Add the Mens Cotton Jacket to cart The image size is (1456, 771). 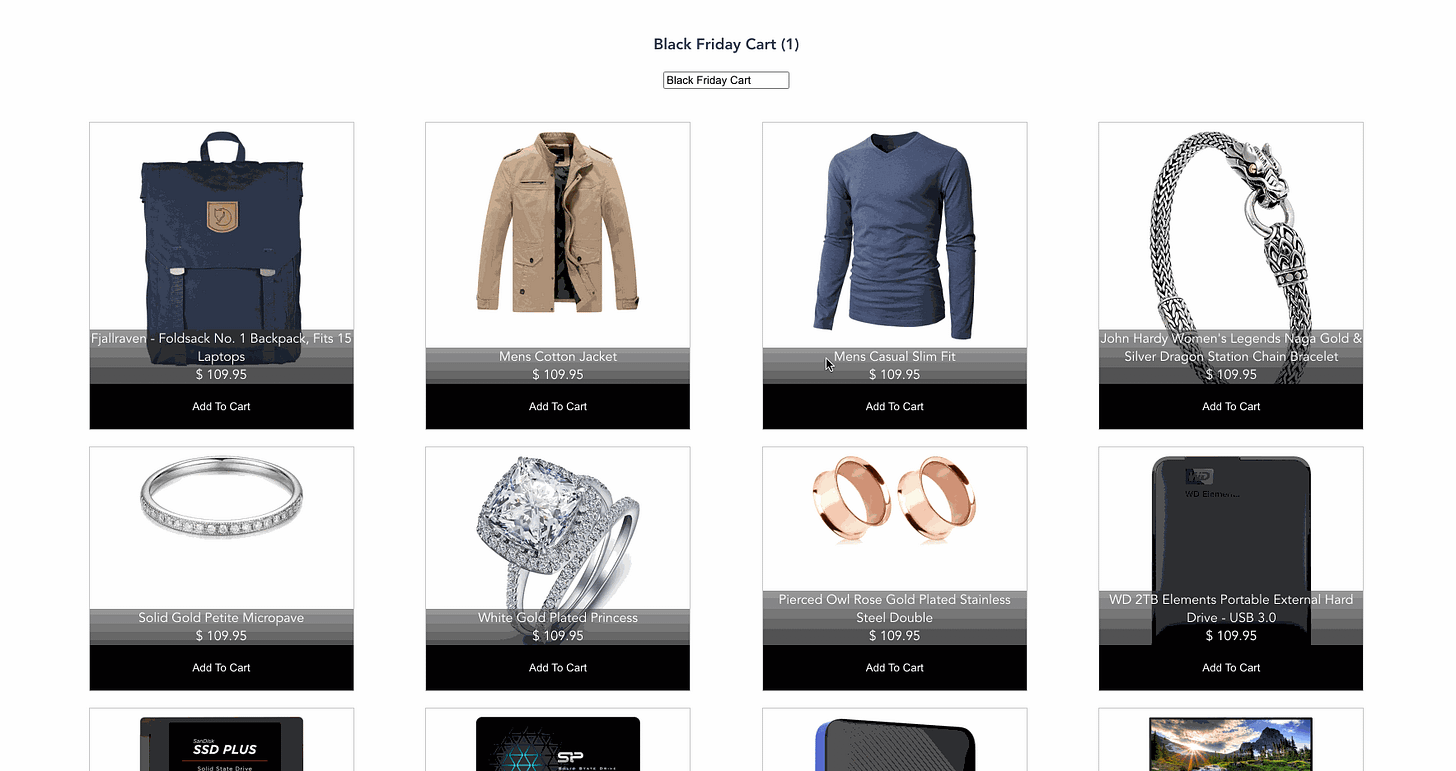558,406
